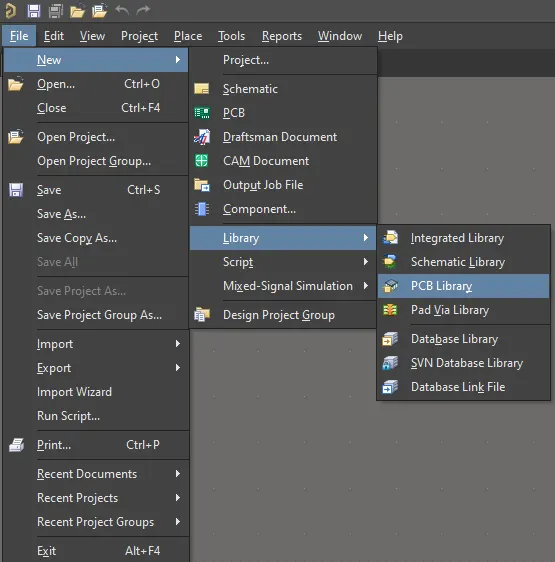The height and width of the screenshot is (562, 555).
Task: Click the folder icon beside Open...
Action: [x=16, y=84]
